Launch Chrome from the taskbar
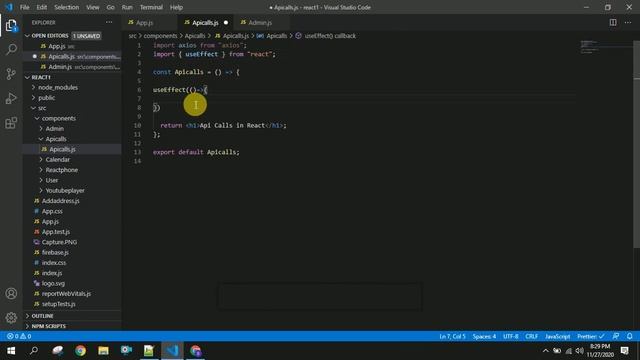Viewport: 640px width, 360px height. coord(80,351)
